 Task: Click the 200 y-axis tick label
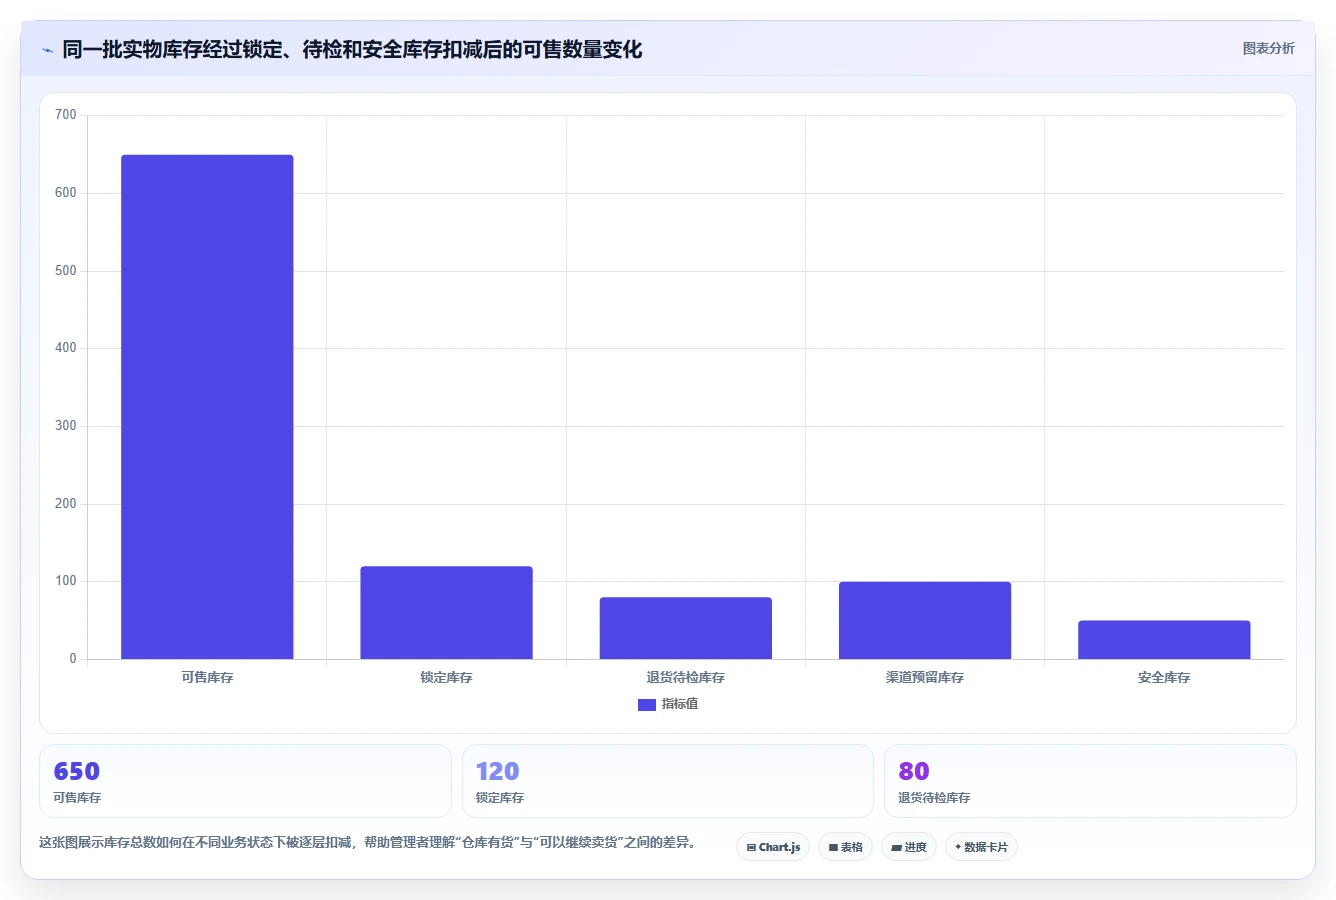66,504
